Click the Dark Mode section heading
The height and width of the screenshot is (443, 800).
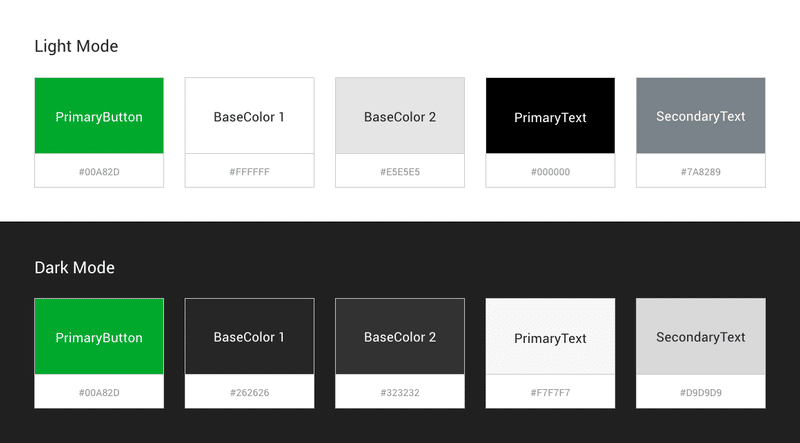coord(74,267)
